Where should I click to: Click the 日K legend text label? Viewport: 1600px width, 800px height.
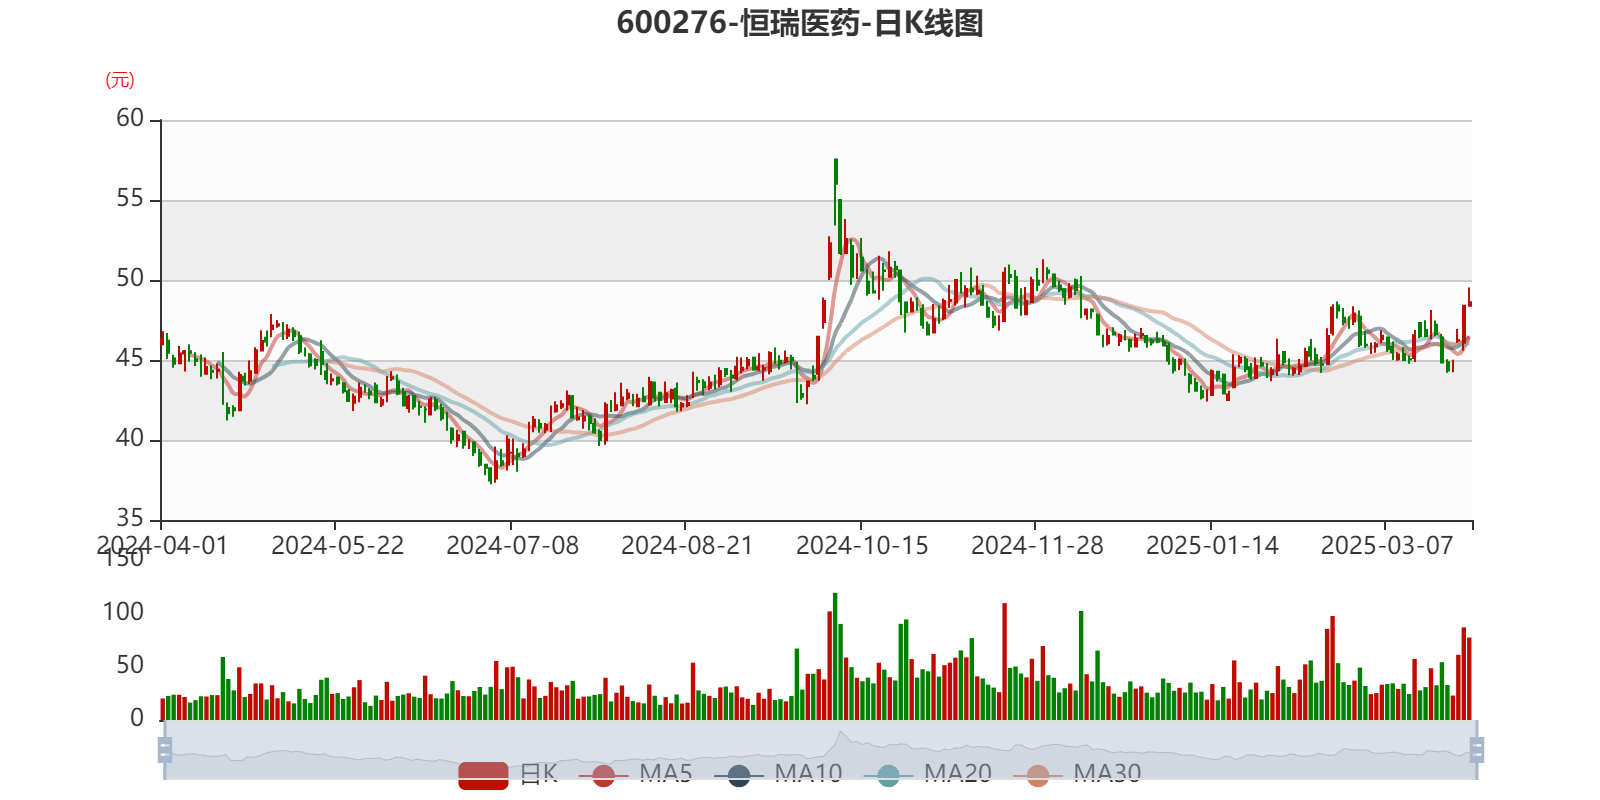538,773
